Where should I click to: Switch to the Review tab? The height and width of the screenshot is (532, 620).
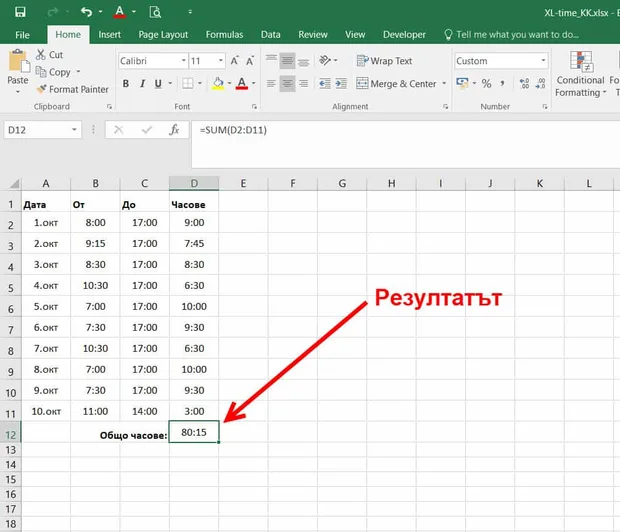click(313, 35)
